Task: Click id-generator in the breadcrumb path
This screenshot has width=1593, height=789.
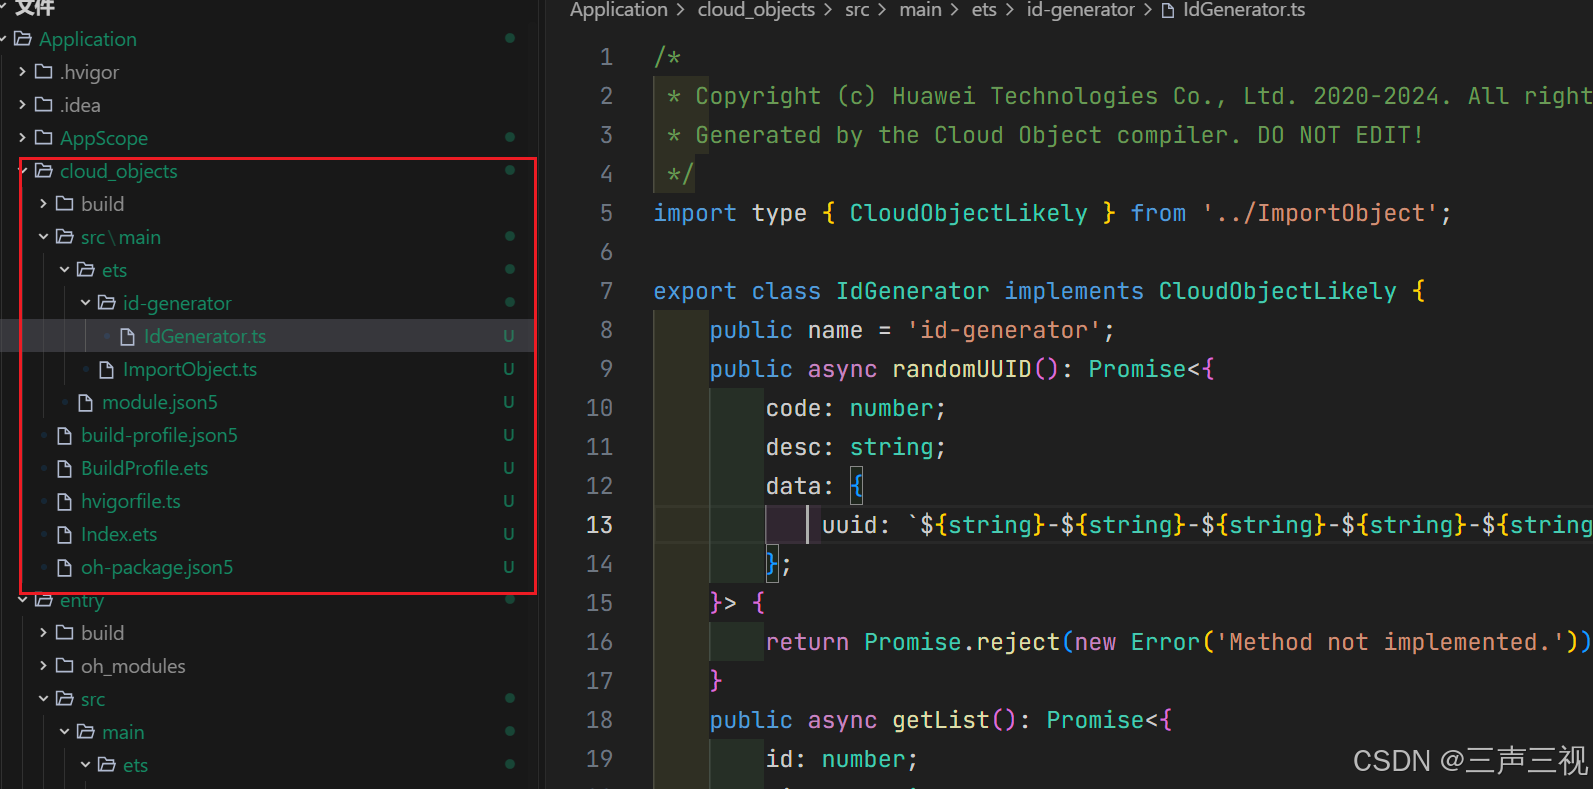Action: click(1081, 10)
